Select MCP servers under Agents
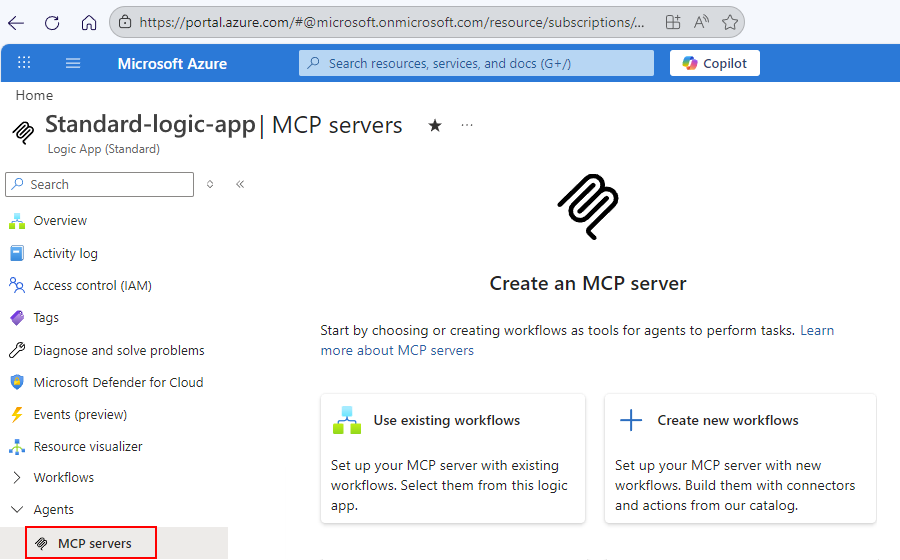Image resolution: width=900 pixels, height=560 pixels. (95, 543)
